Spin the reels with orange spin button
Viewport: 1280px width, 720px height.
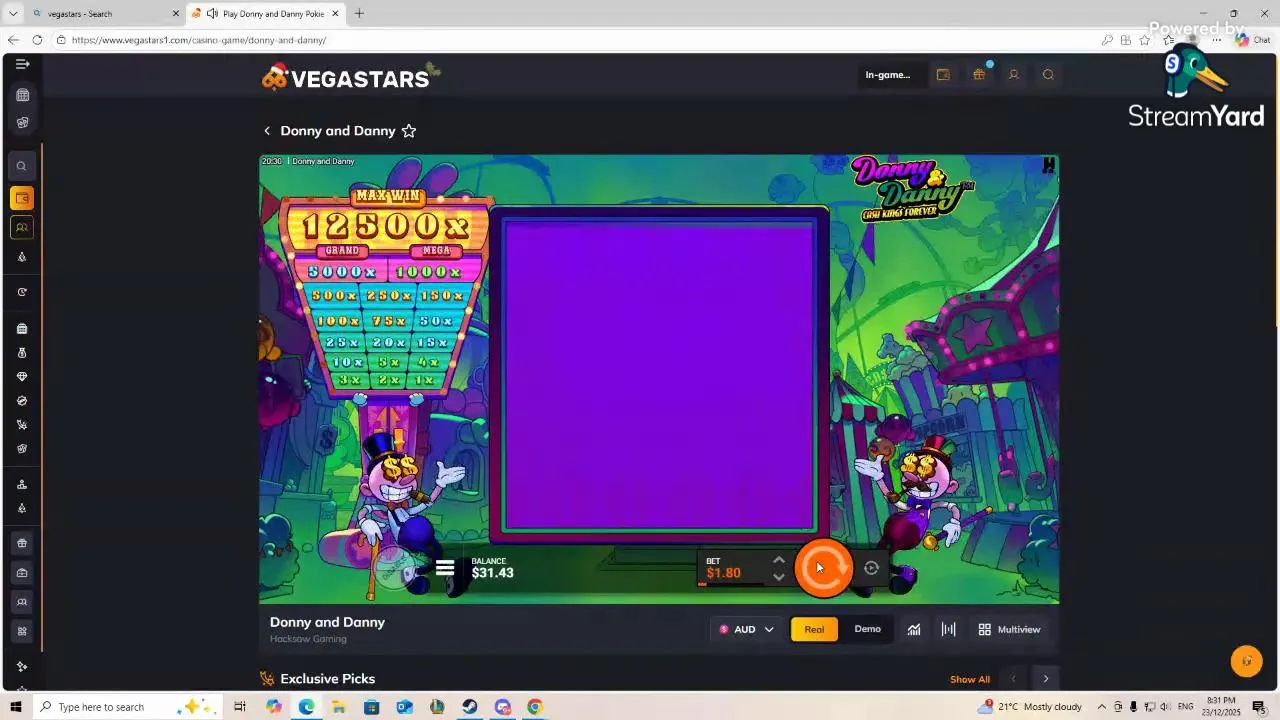(x=823, y=568)
